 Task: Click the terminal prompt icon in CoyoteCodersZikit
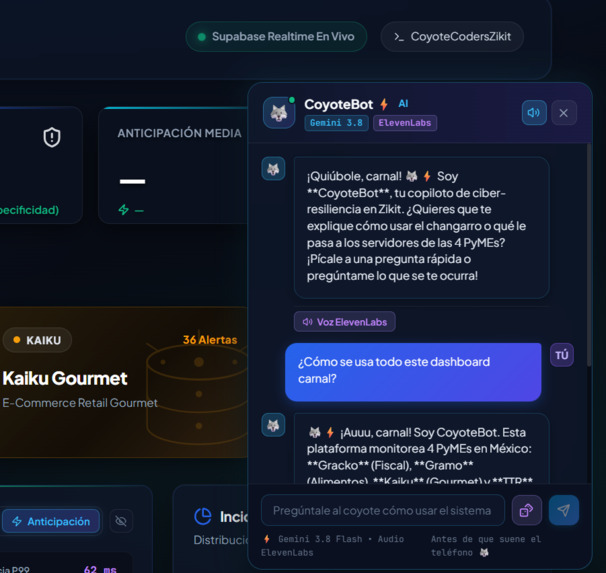(399, 37)
